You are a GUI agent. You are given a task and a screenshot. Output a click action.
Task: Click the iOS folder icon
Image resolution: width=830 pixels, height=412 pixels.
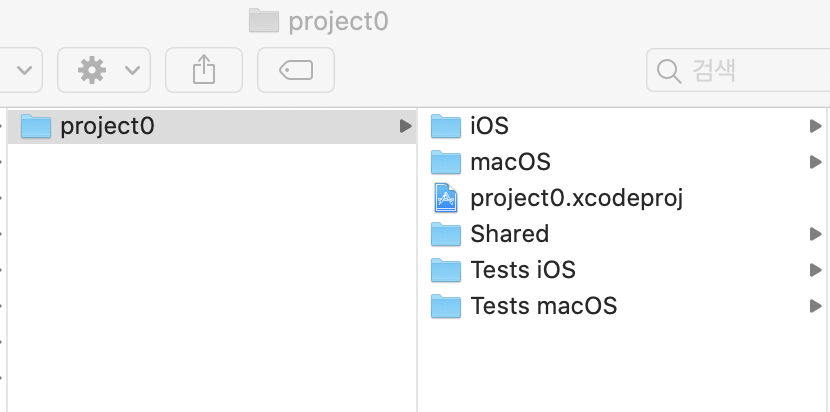(445, 126)
